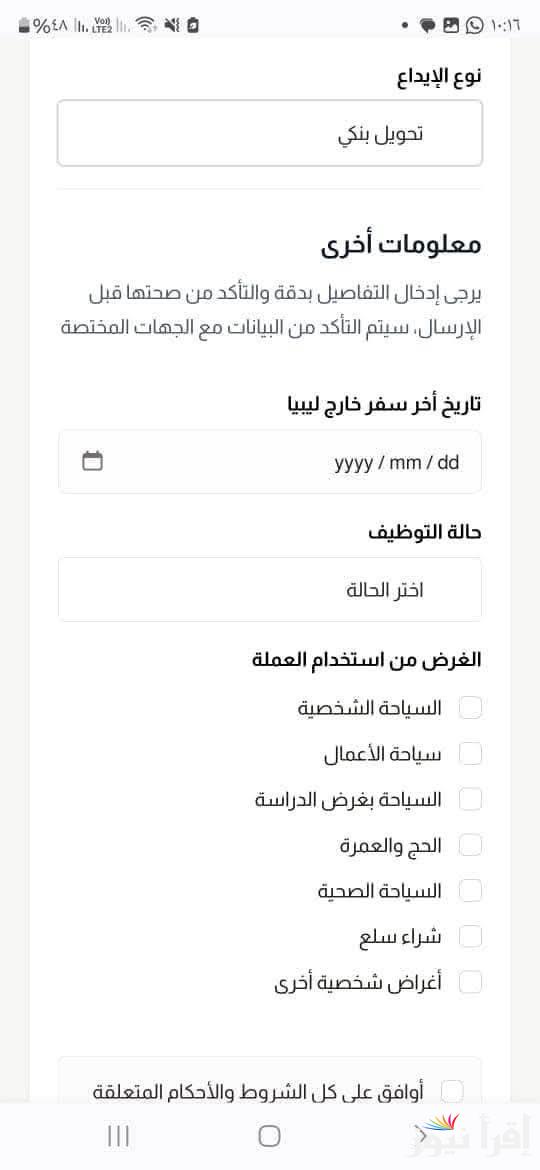Expand the حالة التوظيف dropdown اختر الحالة
Viewport: 540px width, 1170px height.
[270, 589]
